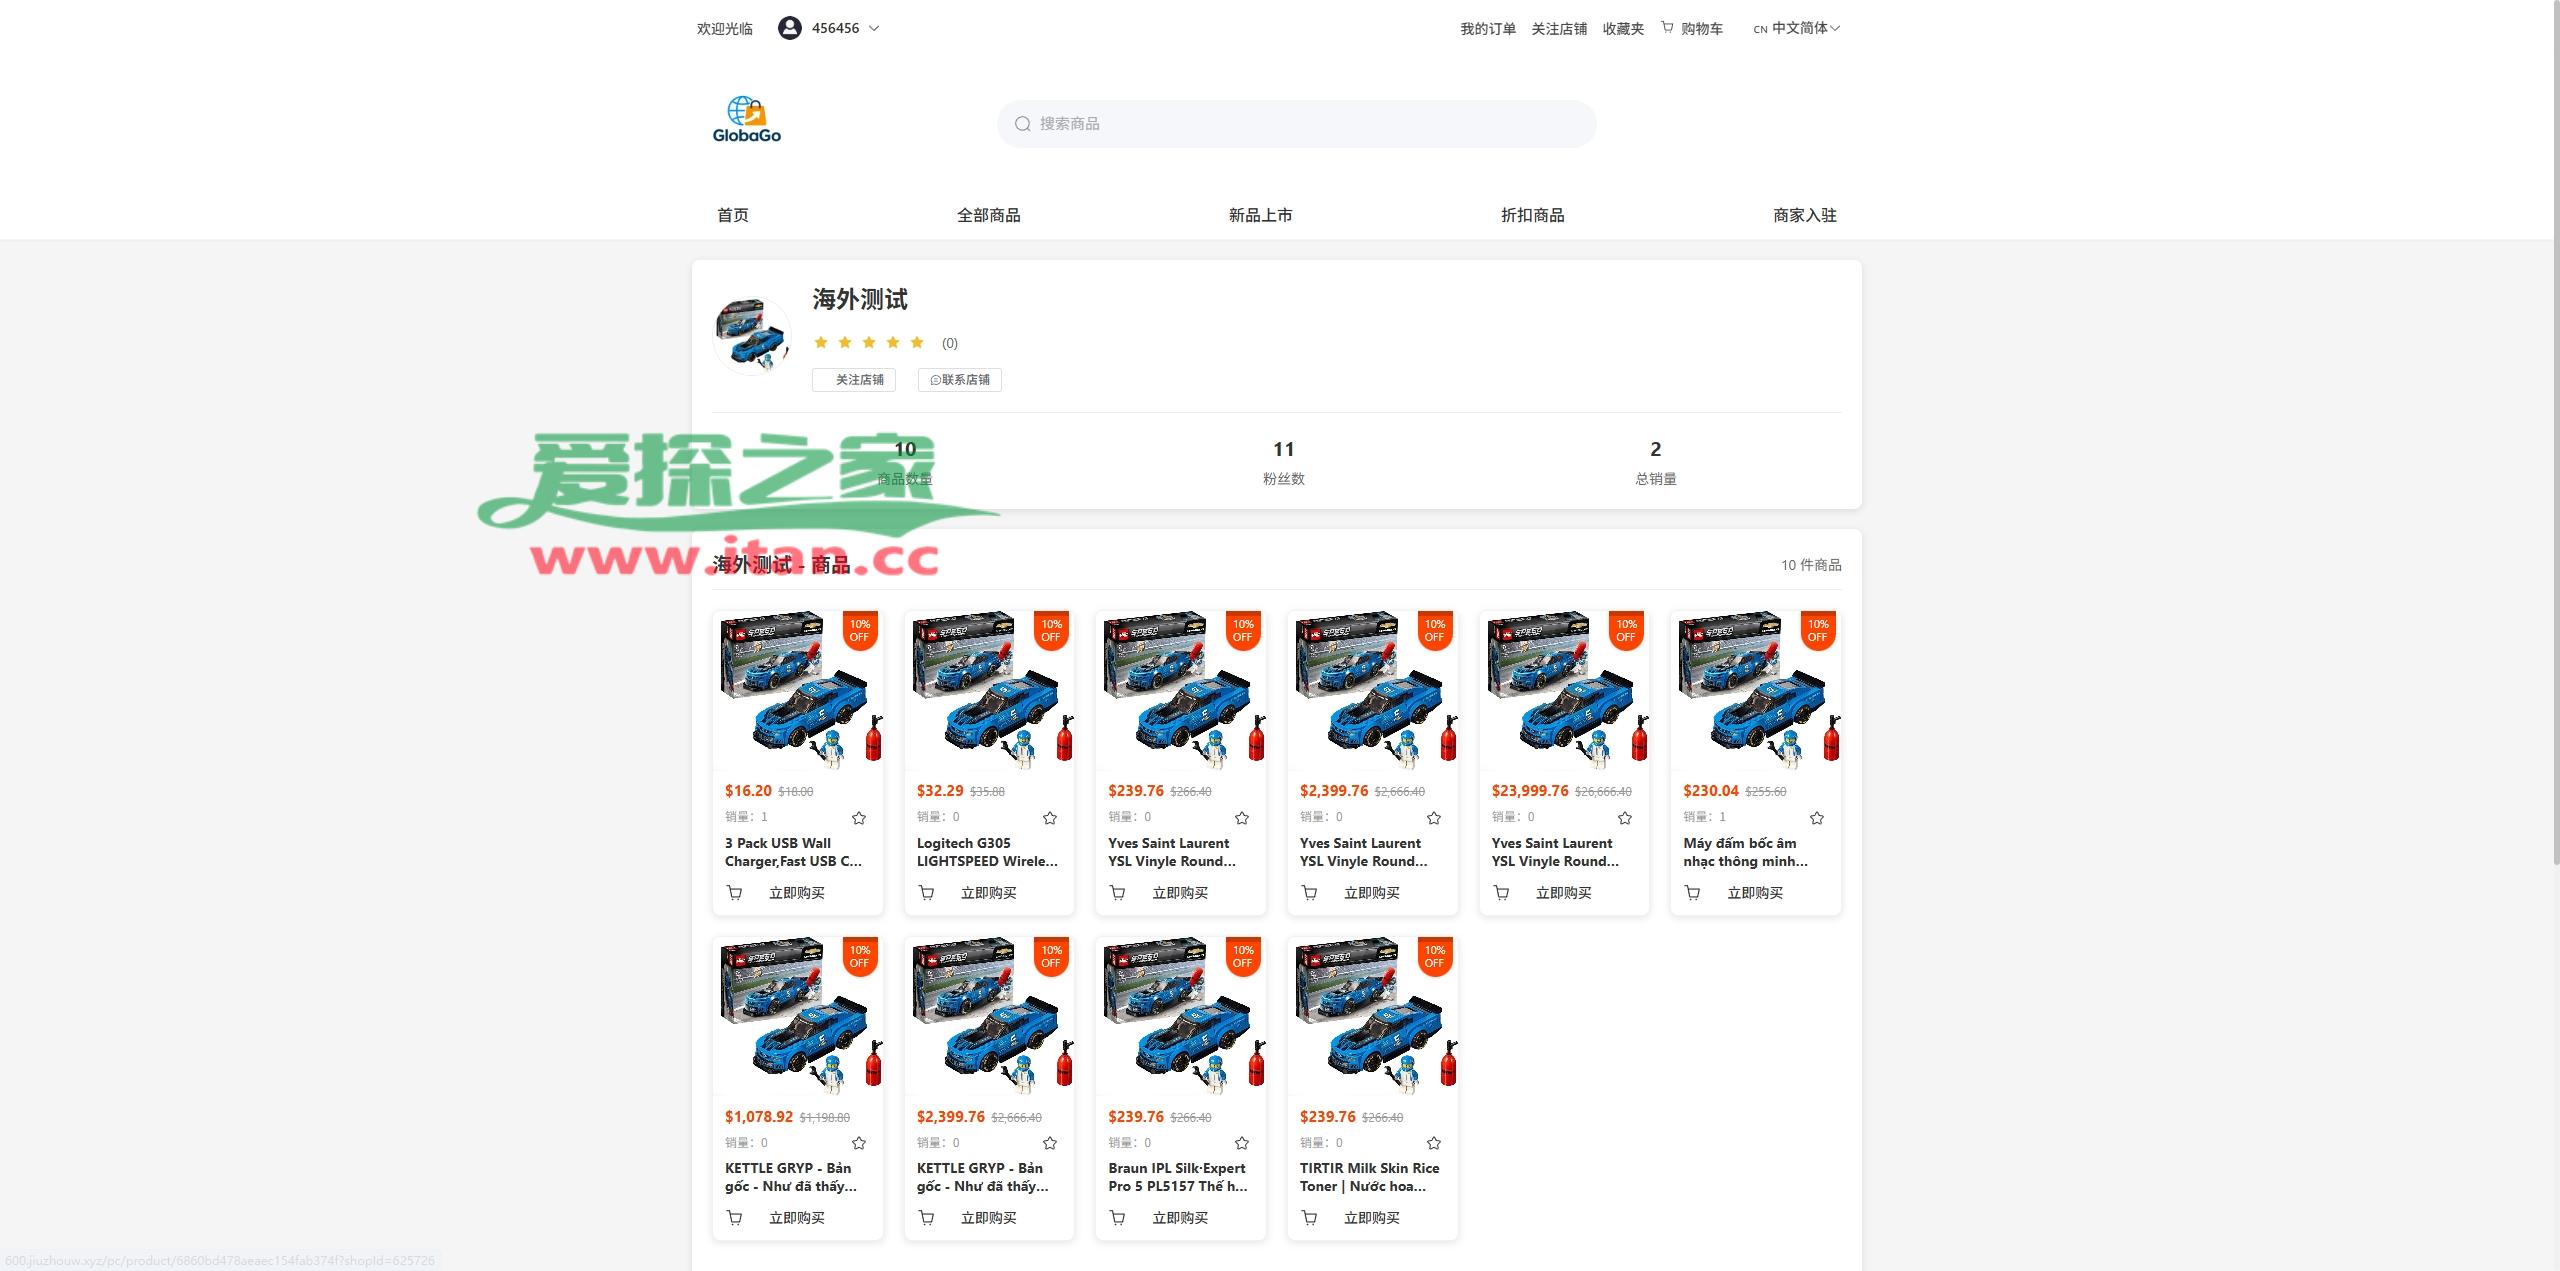Favorite the 3 Pack USB Wall Charger product
Image resolution: width=2560 pixels, height=1271 pixels.
coord(859,818)
